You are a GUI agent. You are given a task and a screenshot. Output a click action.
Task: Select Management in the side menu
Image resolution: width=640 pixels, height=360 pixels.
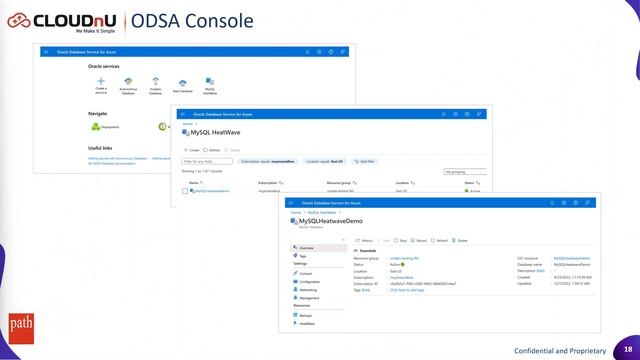[309, 298]
